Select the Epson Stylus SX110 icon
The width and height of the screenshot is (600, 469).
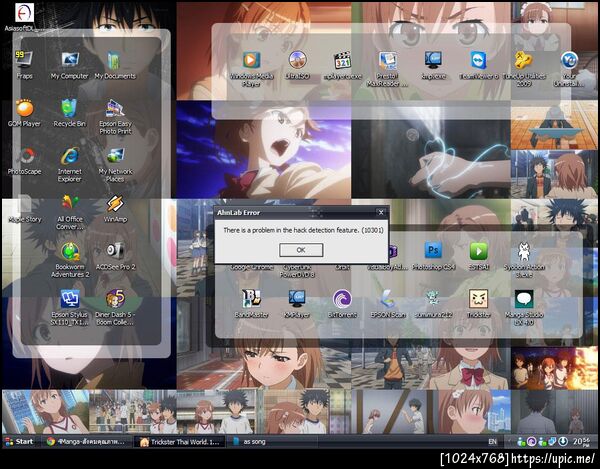tap(70, 308)
